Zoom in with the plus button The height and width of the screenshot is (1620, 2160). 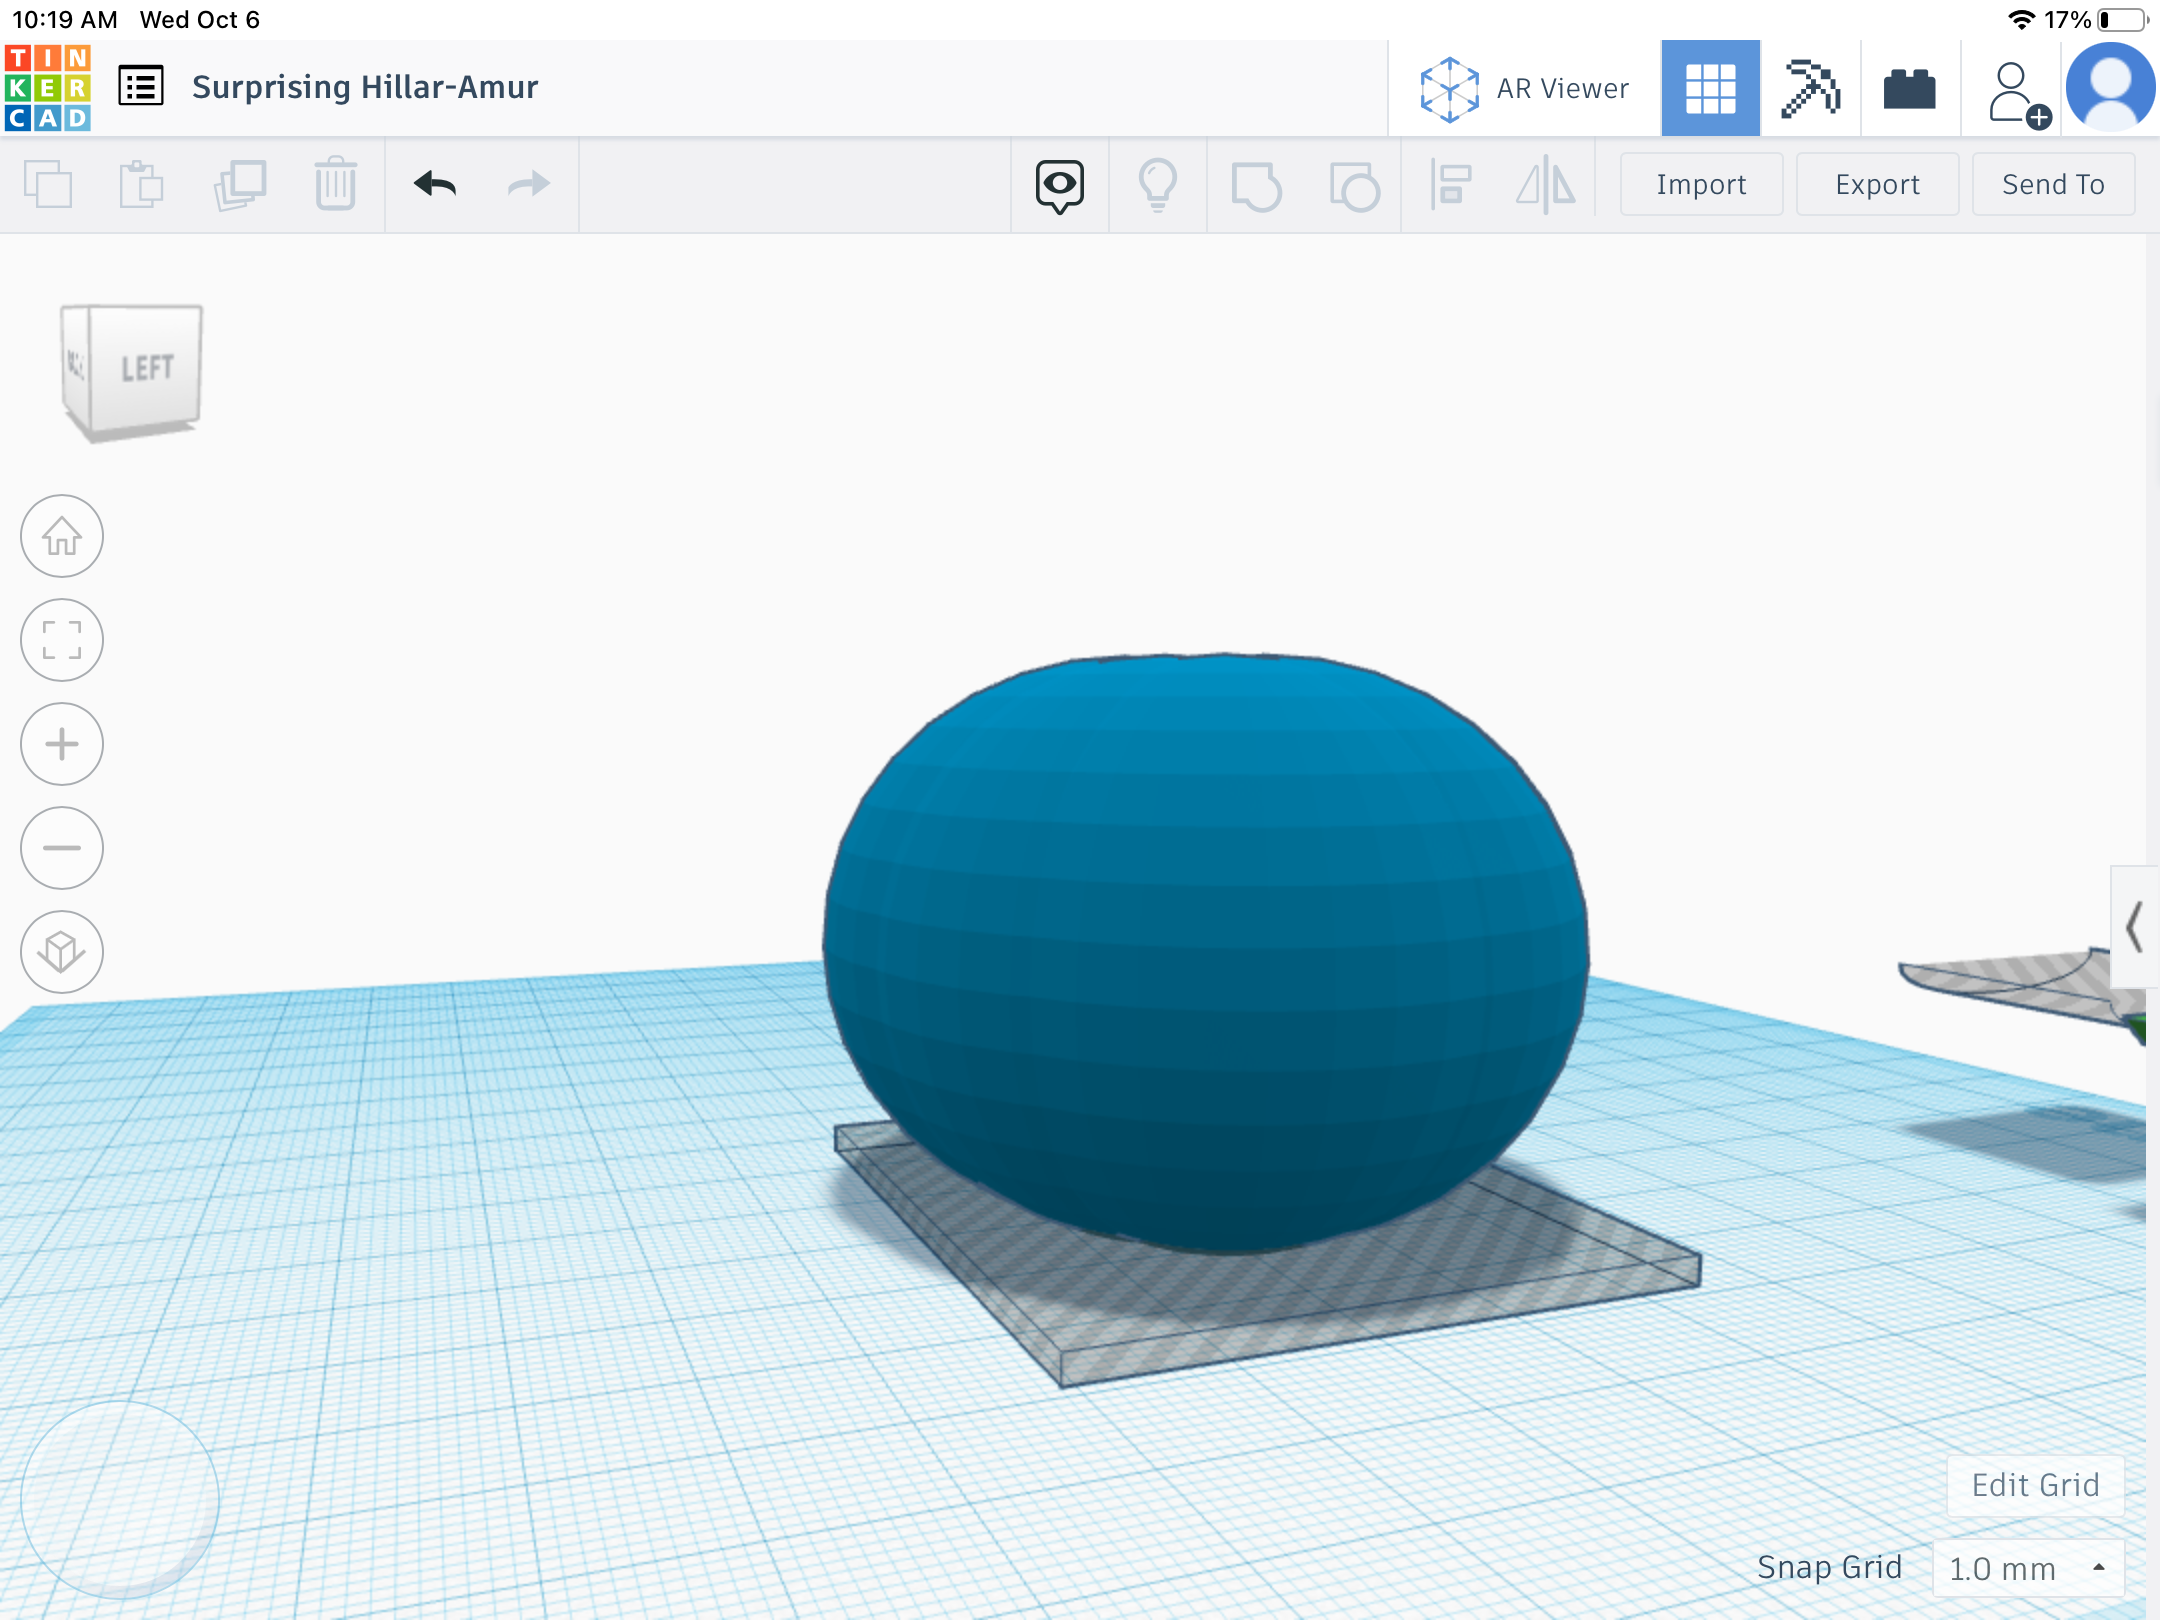[x=62, y=744]
